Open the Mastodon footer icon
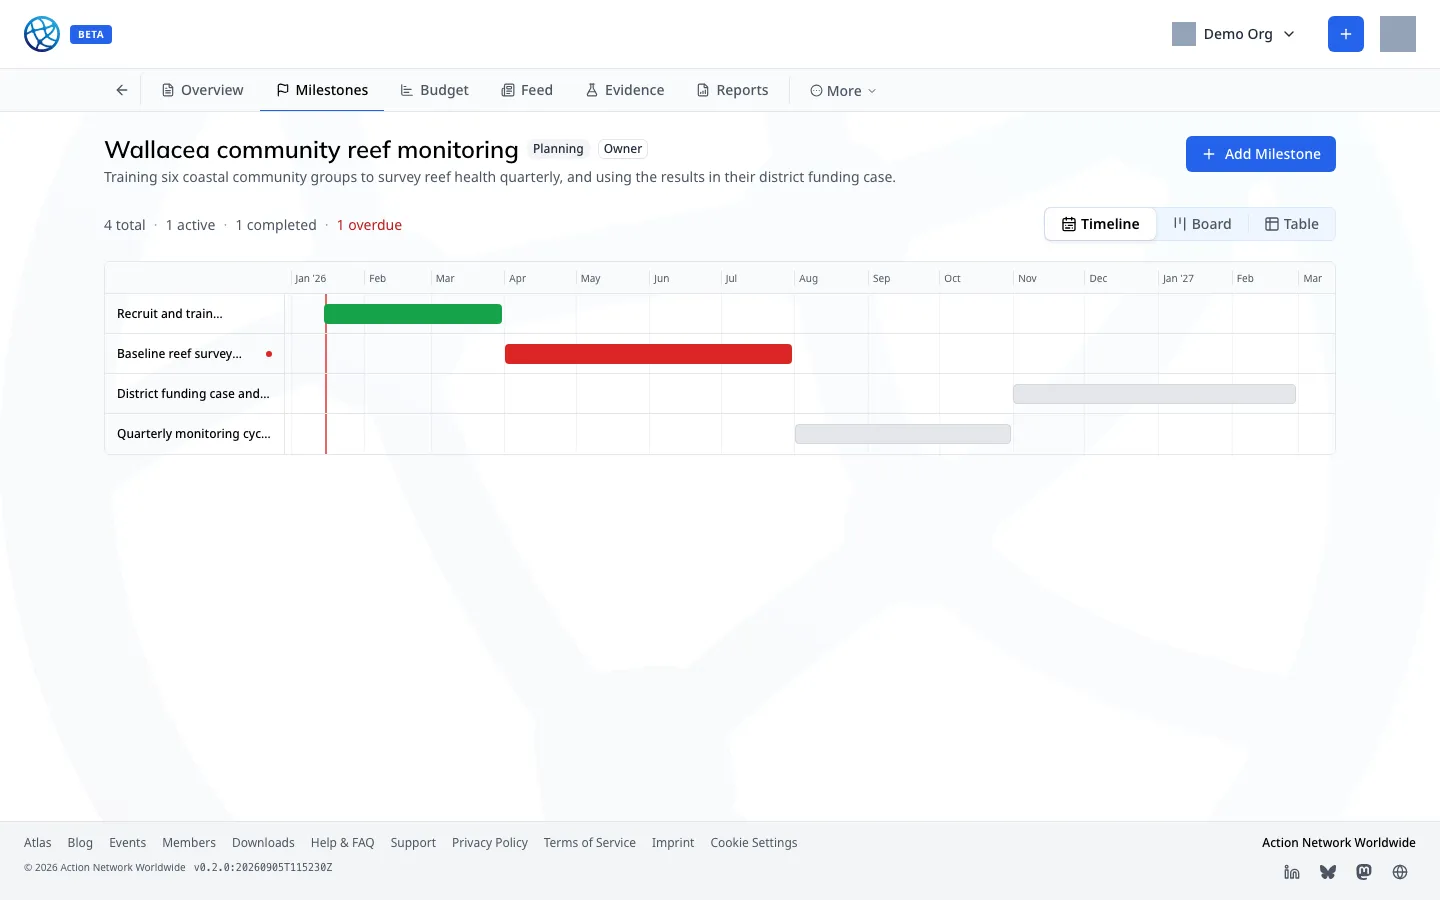The width and height of the screenshot is (1440, 900). coord(1364,872)
